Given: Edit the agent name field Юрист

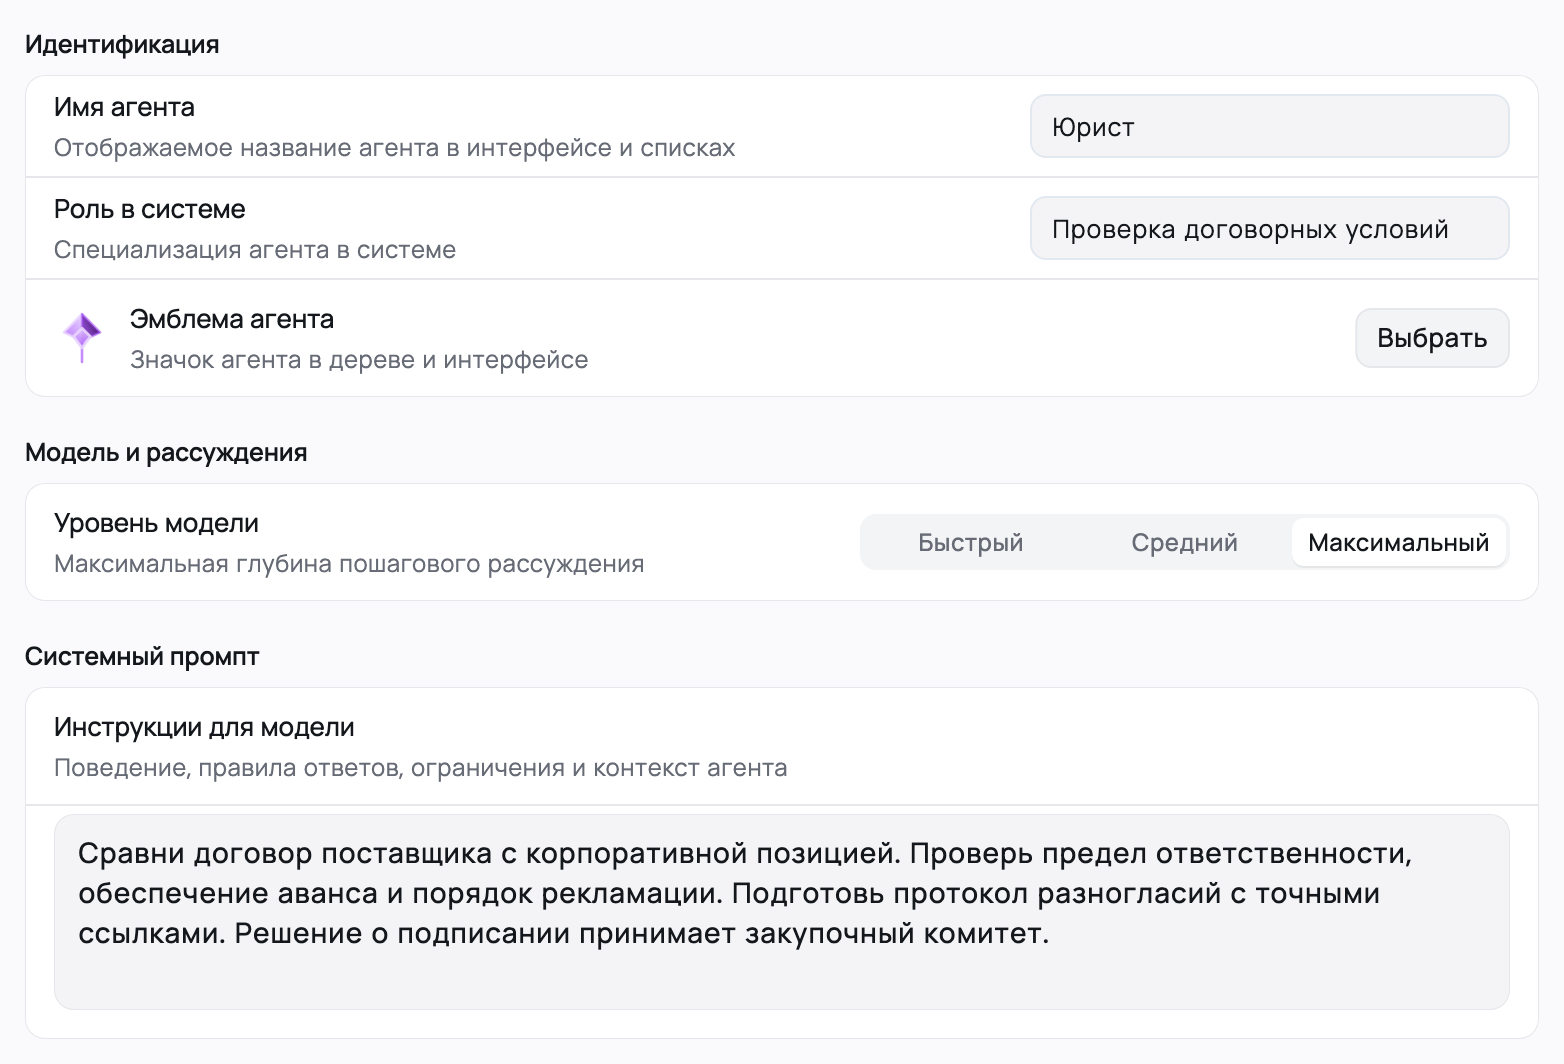Looking at the screenshot, I should click(x=1269, y=127).
